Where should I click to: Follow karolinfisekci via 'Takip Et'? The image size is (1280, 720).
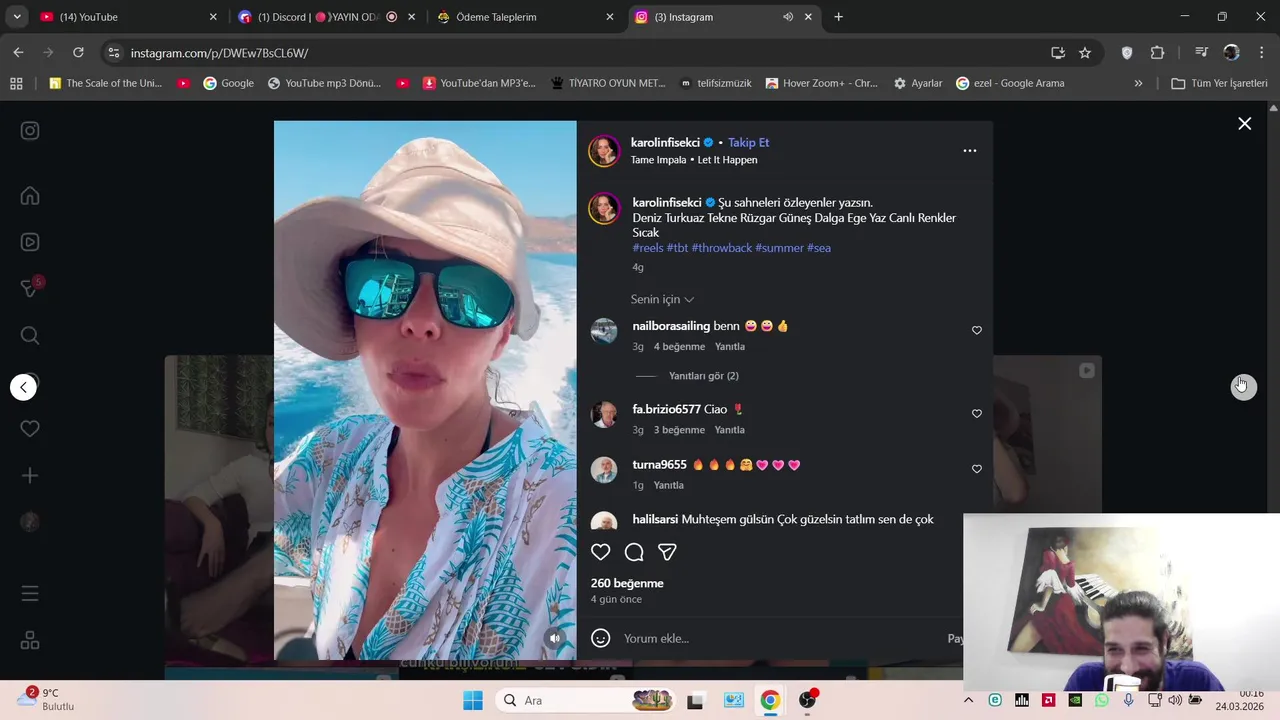click(748, 143)
